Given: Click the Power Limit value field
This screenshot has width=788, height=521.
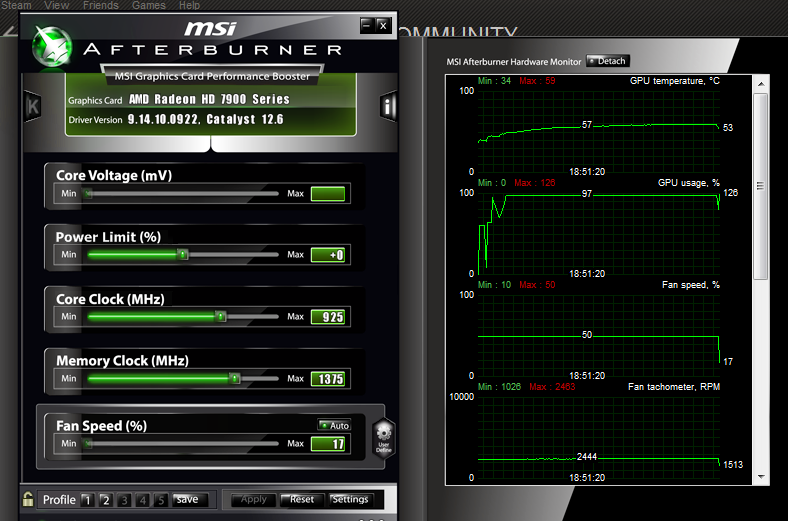Looking at the screenshot, I should (x=328, y=255).
